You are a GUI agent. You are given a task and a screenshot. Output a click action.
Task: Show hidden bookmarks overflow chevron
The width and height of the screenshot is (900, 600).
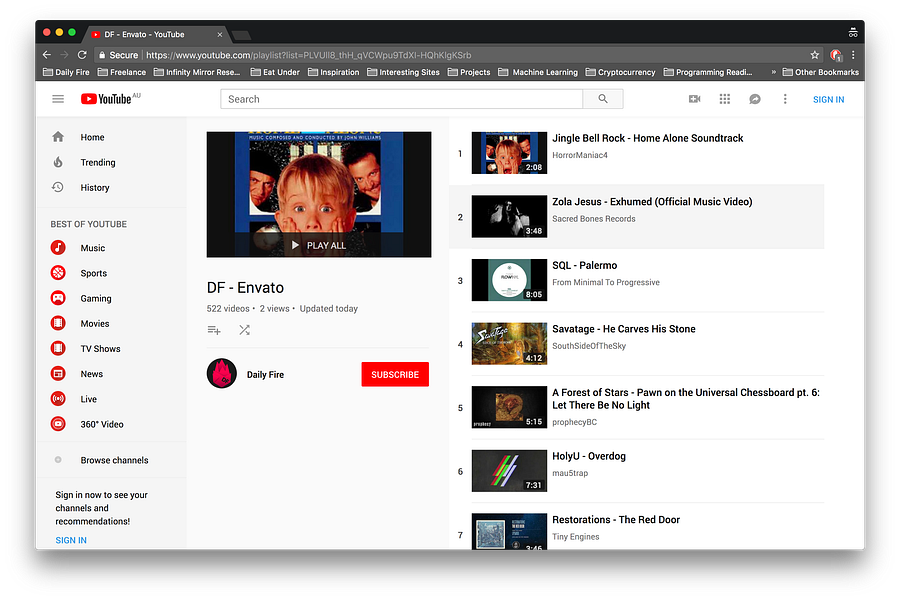pyautogui.click(x=774, y=72)
